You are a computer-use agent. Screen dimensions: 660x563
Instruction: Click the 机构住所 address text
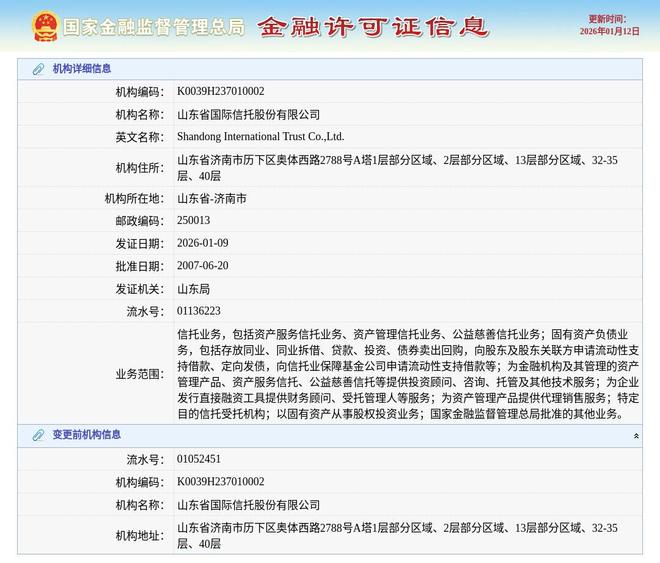tap(397, 167)
